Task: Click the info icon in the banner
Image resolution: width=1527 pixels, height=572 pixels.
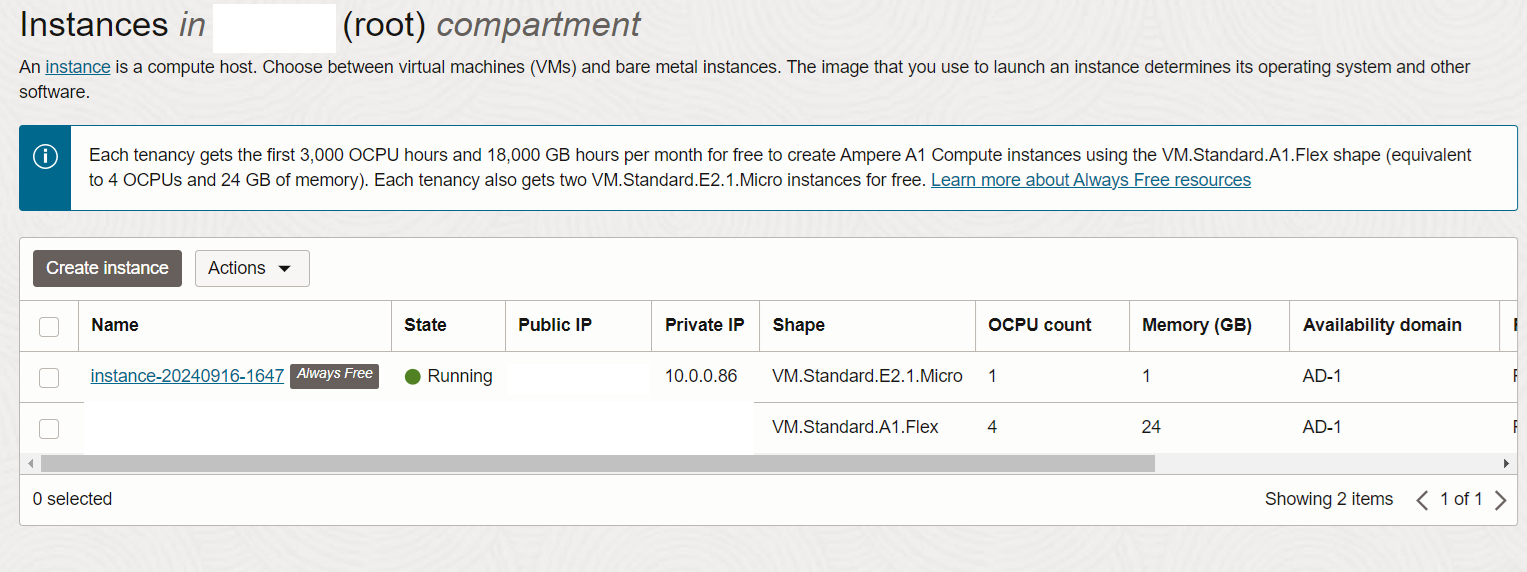Action: click(x=45, y=157)
